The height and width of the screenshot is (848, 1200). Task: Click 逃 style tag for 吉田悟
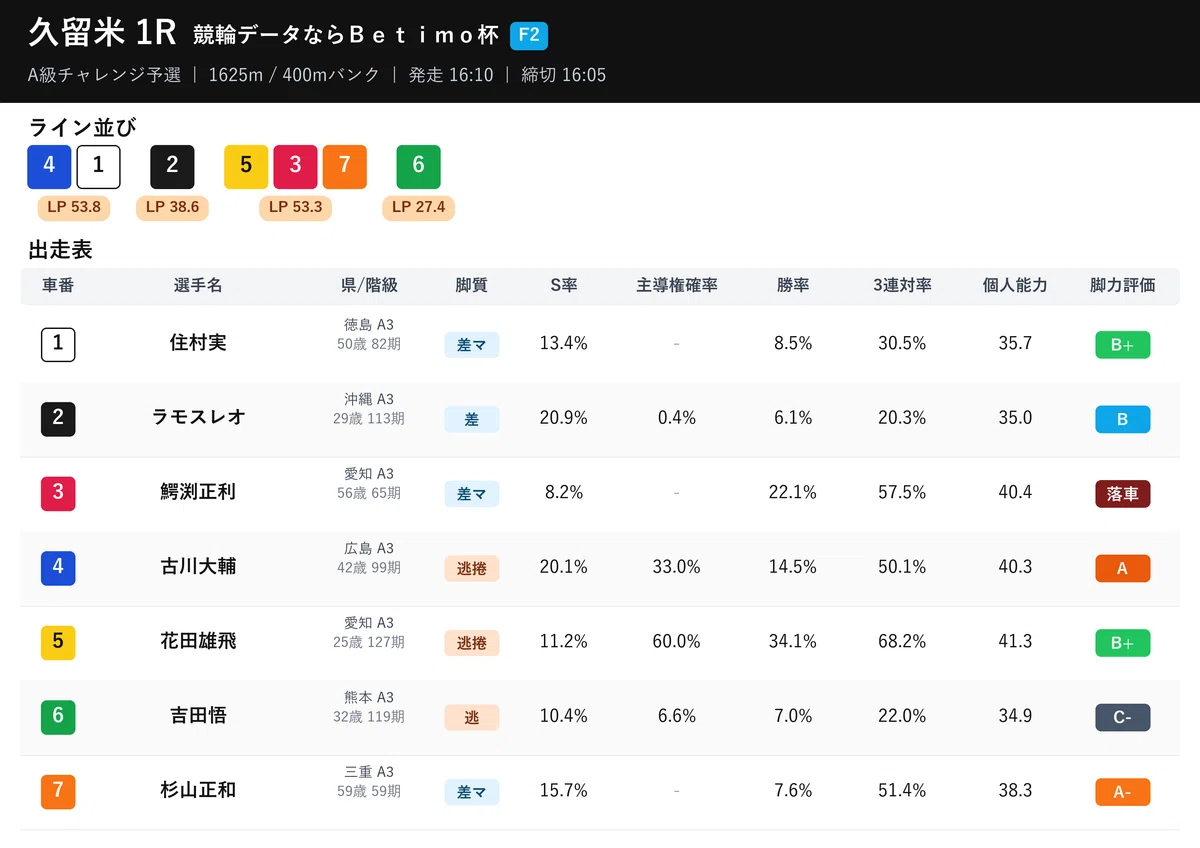click(x=472, y=717)
